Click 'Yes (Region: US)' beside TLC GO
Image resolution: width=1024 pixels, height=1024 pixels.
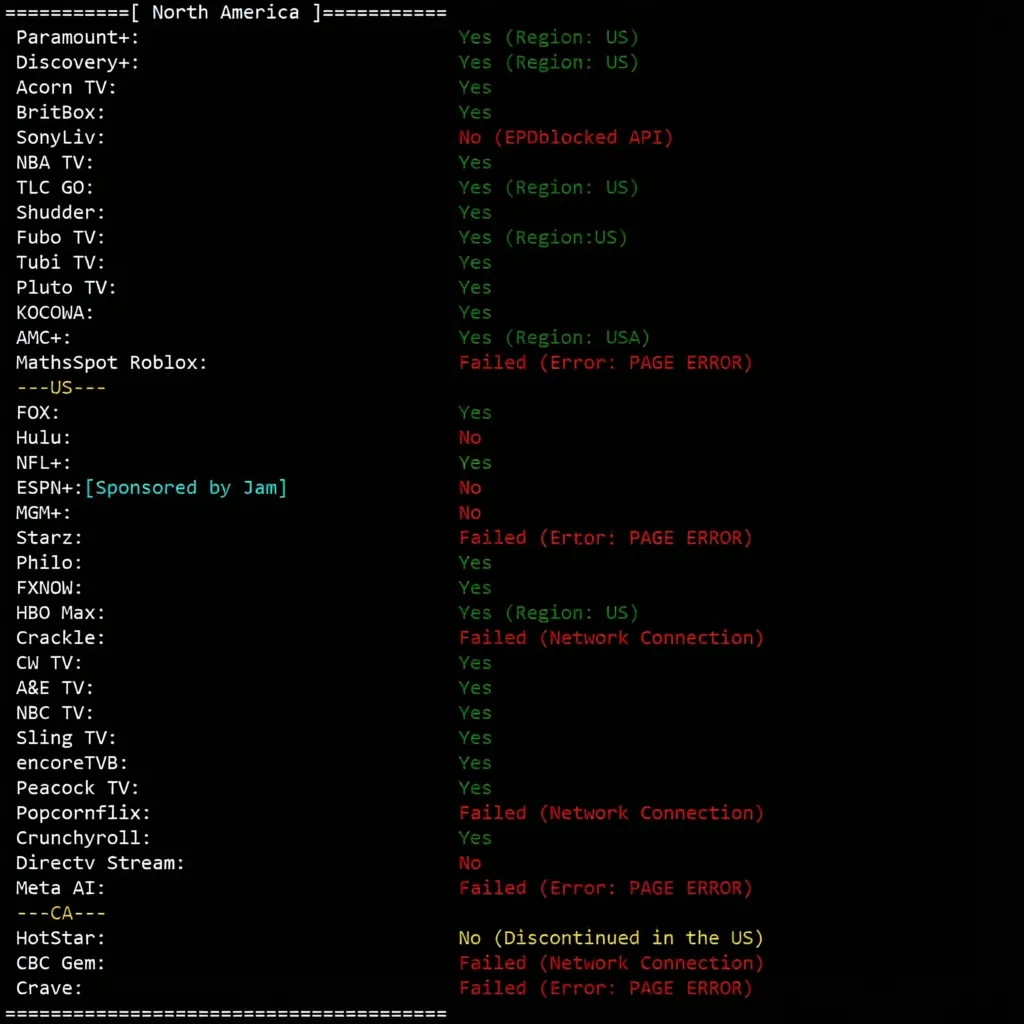coord(548,187)
